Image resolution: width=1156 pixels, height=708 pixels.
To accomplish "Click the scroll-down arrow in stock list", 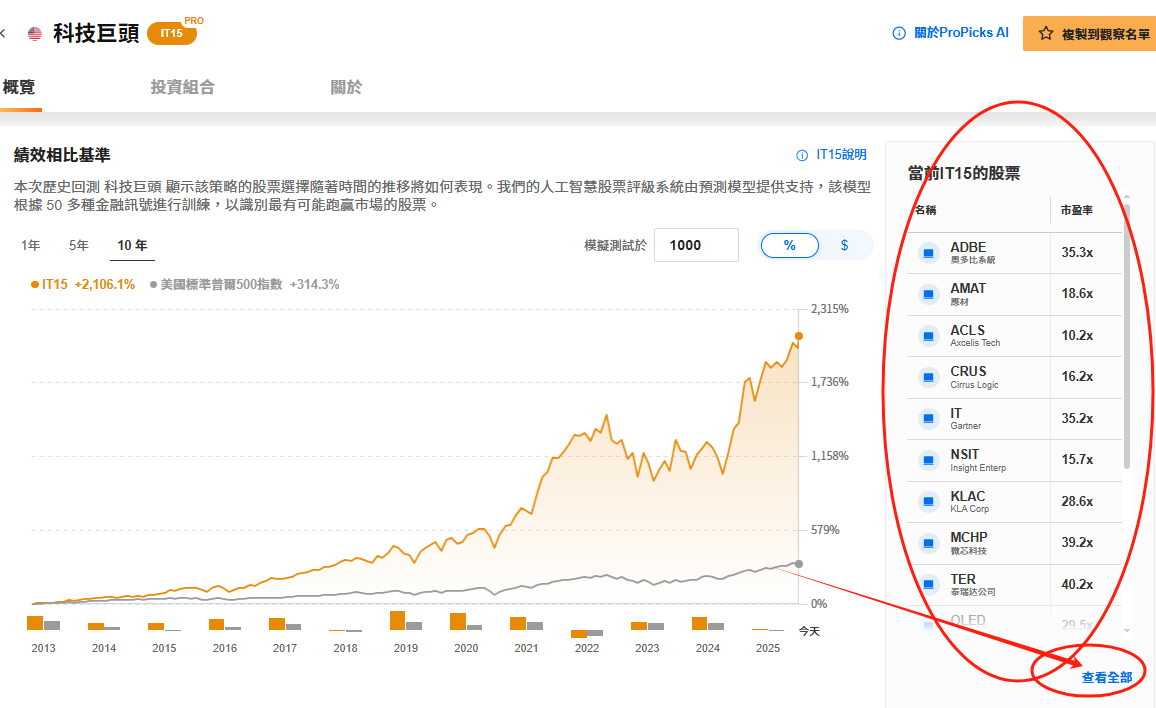I will pyautogui.click(x=1128, y=630).
